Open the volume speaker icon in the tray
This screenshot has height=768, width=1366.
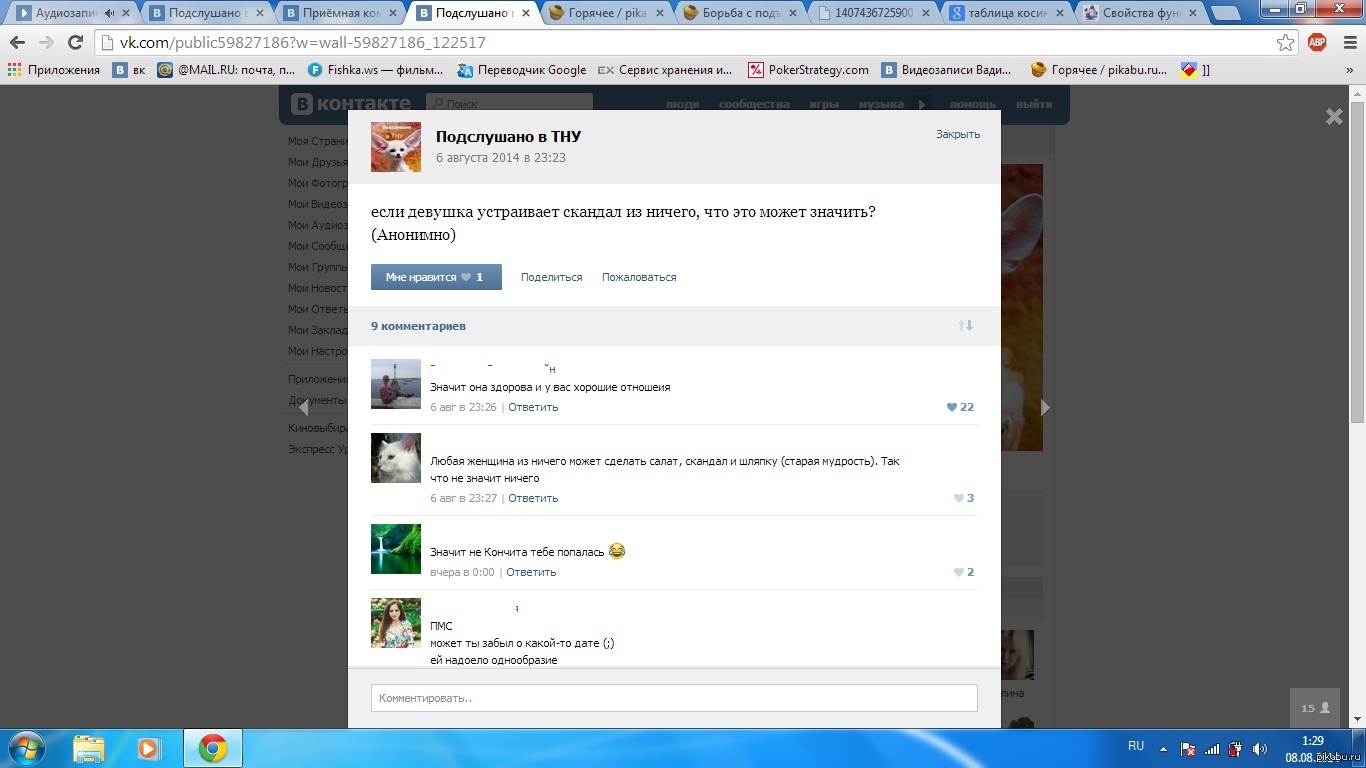coord(1260,748)
